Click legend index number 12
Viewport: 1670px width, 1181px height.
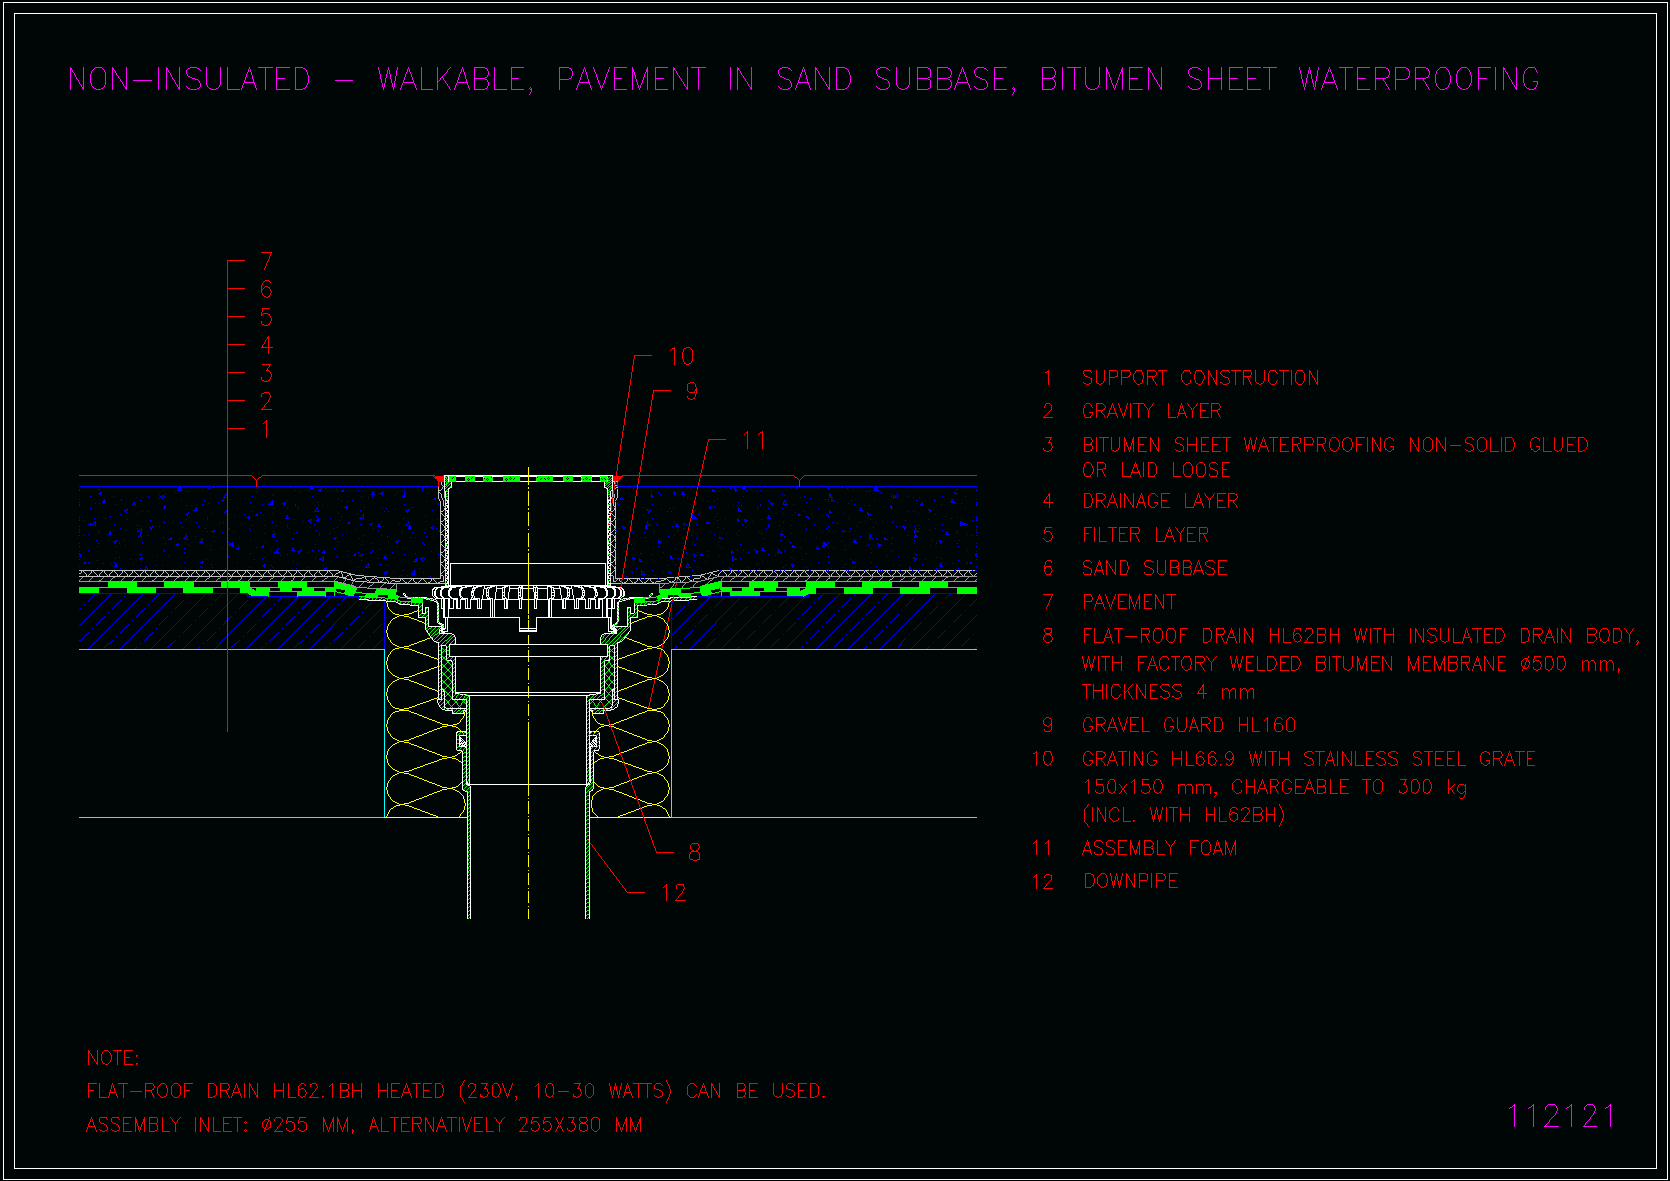1042,881
